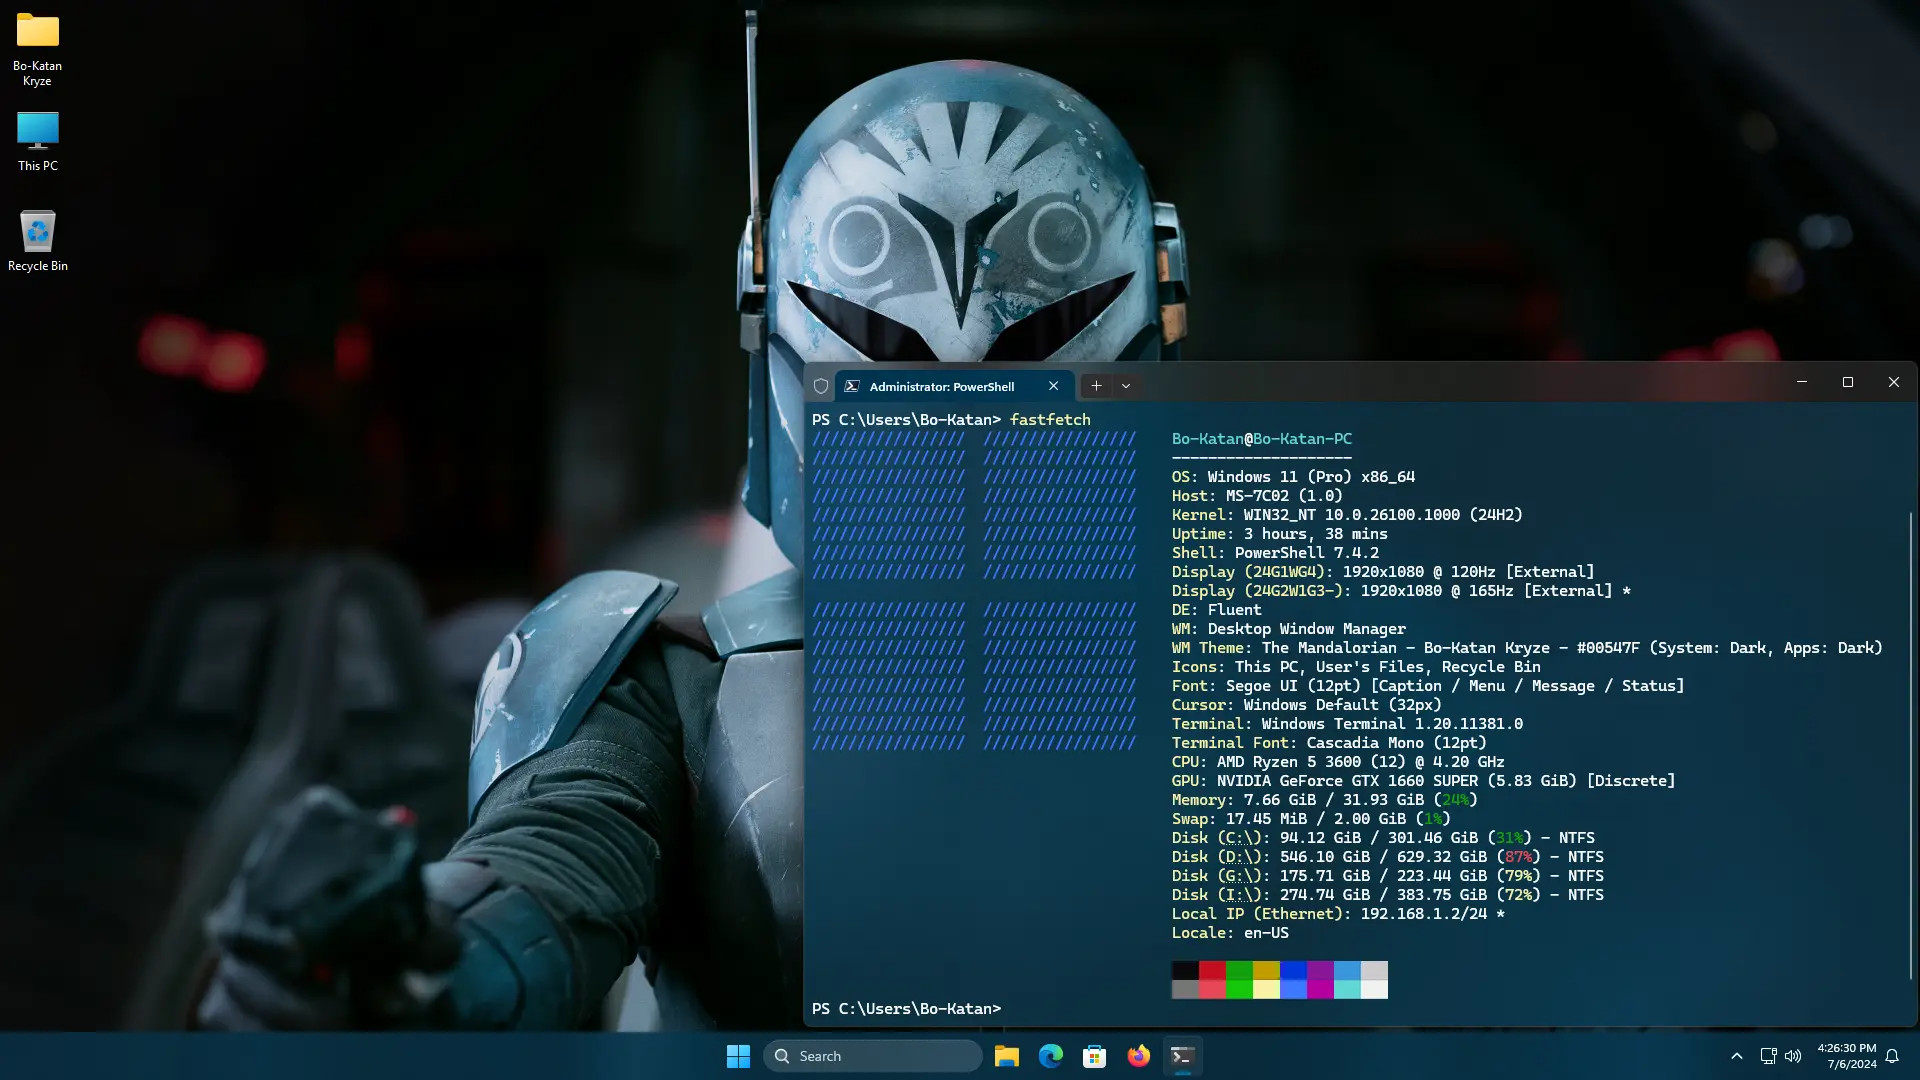Click the administrator shield icon in Terminal
1920x1080 pixels.
(x=821, y=386)
